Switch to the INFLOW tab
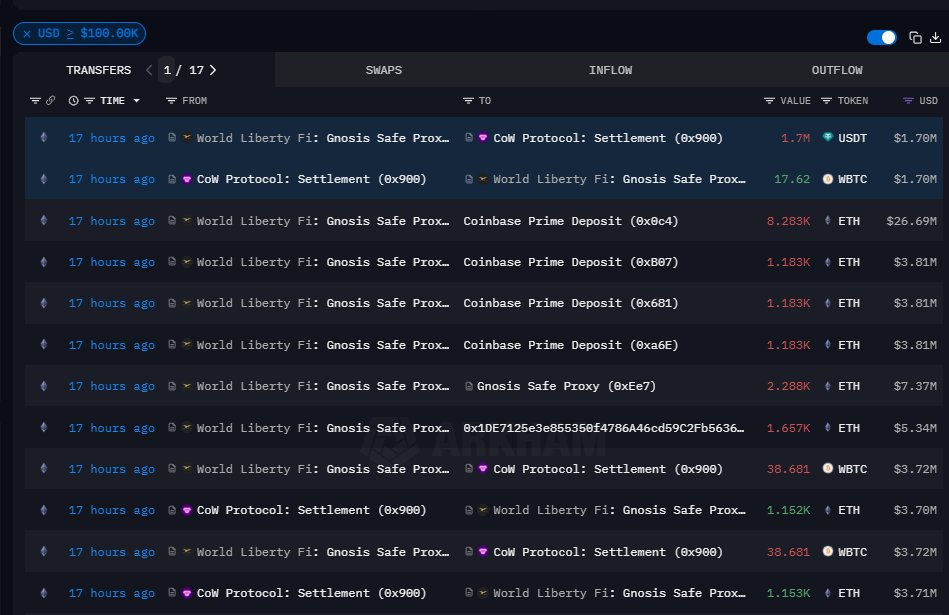This screenshot has height=615, width=949. point(610,70)
